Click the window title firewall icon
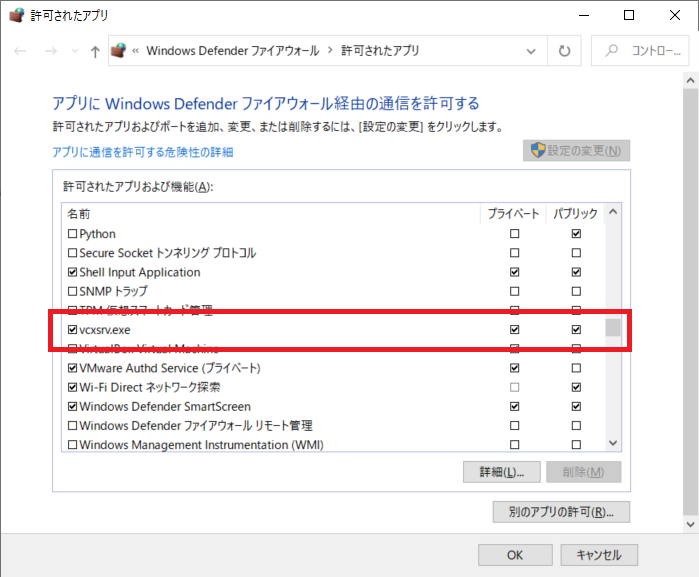This screenshot has width=699, height=577. (x=16, y=16)
